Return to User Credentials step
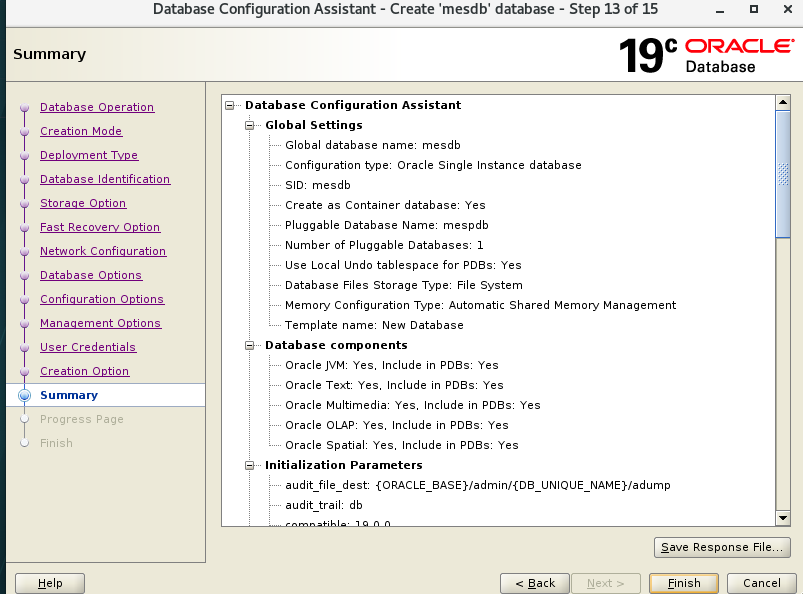 (x=88, y=347)
